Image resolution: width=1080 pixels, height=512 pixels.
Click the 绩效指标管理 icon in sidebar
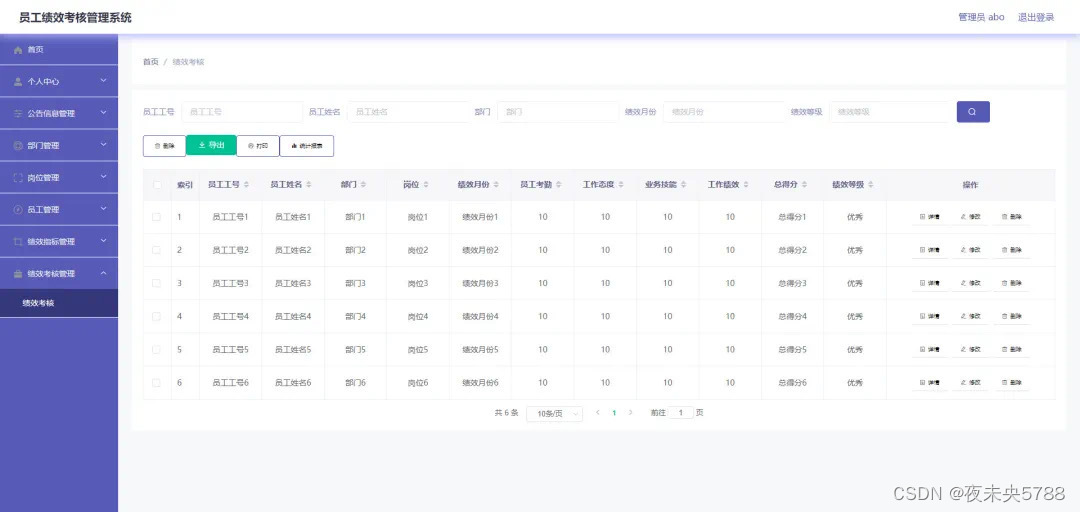tap(18, 242)
